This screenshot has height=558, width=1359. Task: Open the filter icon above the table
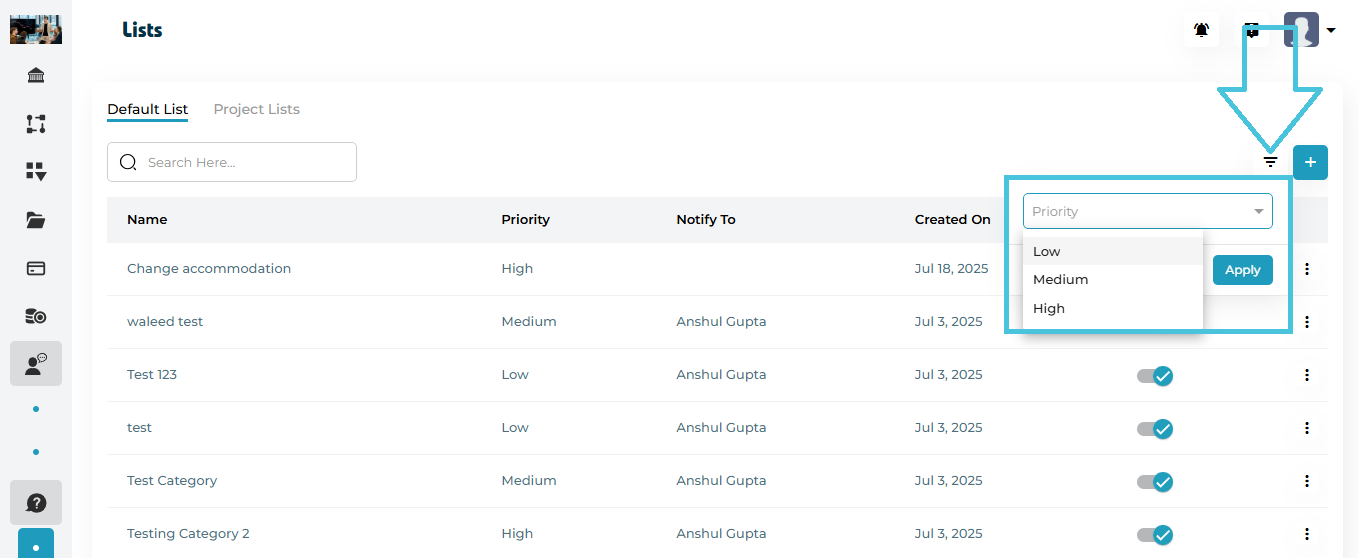point(1270,162)
